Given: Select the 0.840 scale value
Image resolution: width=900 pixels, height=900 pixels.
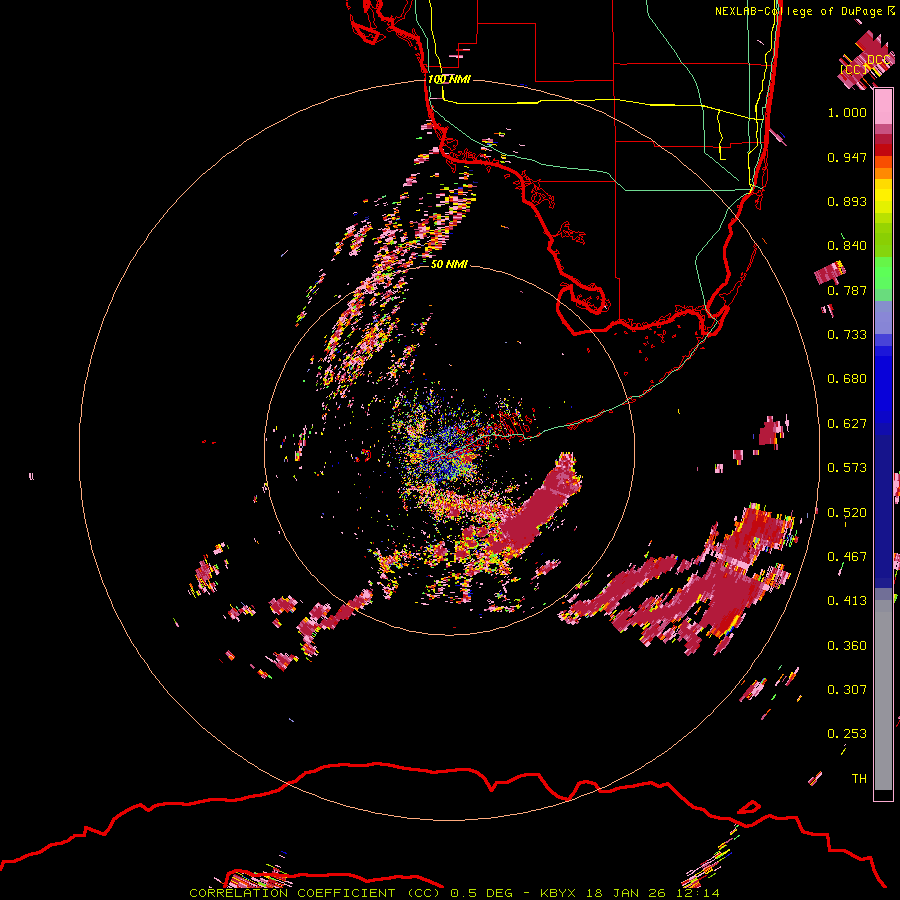Looking at the screenshot, I should (847, 246).
